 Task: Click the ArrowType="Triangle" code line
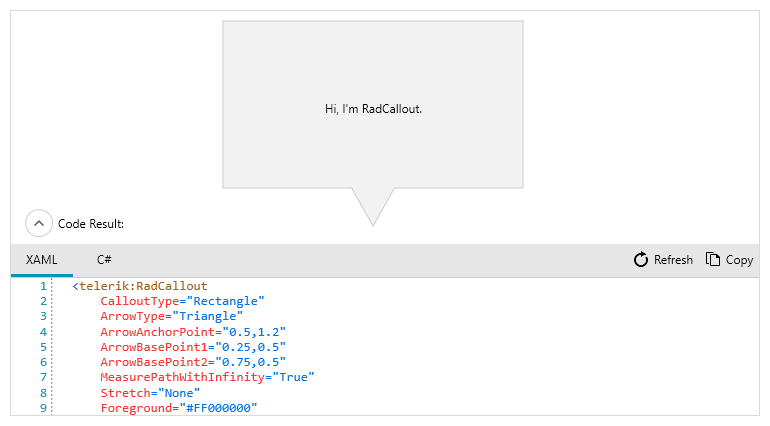[x=171, y=316]
